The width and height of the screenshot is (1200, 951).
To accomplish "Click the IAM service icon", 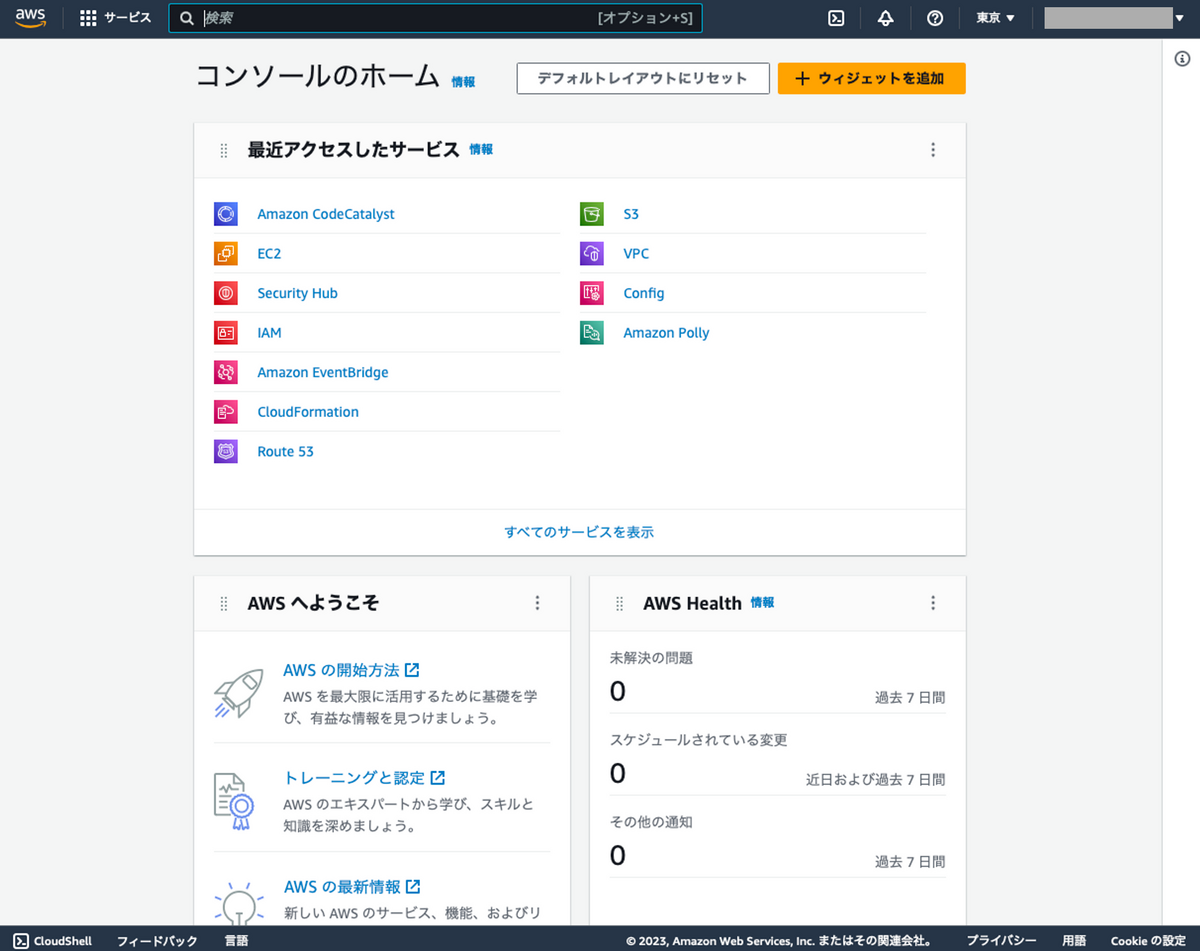I will [226, 333].
